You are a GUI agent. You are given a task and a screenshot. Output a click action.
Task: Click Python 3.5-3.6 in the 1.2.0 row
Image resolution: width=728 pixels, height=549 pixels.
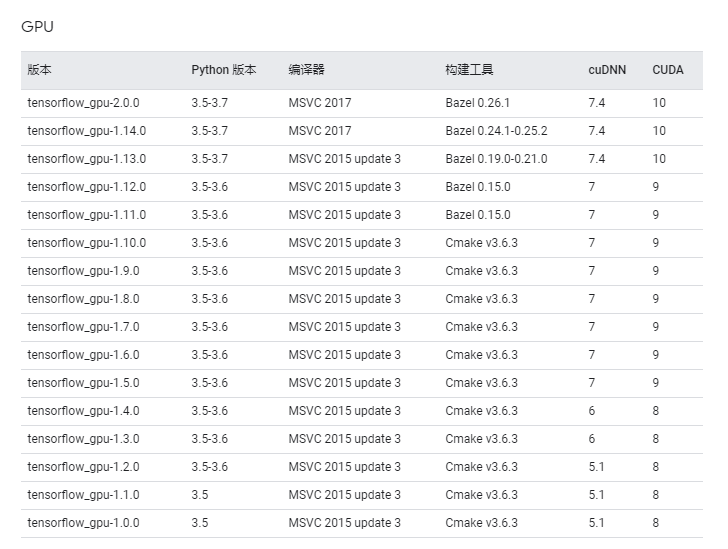[x=210, y=467]
